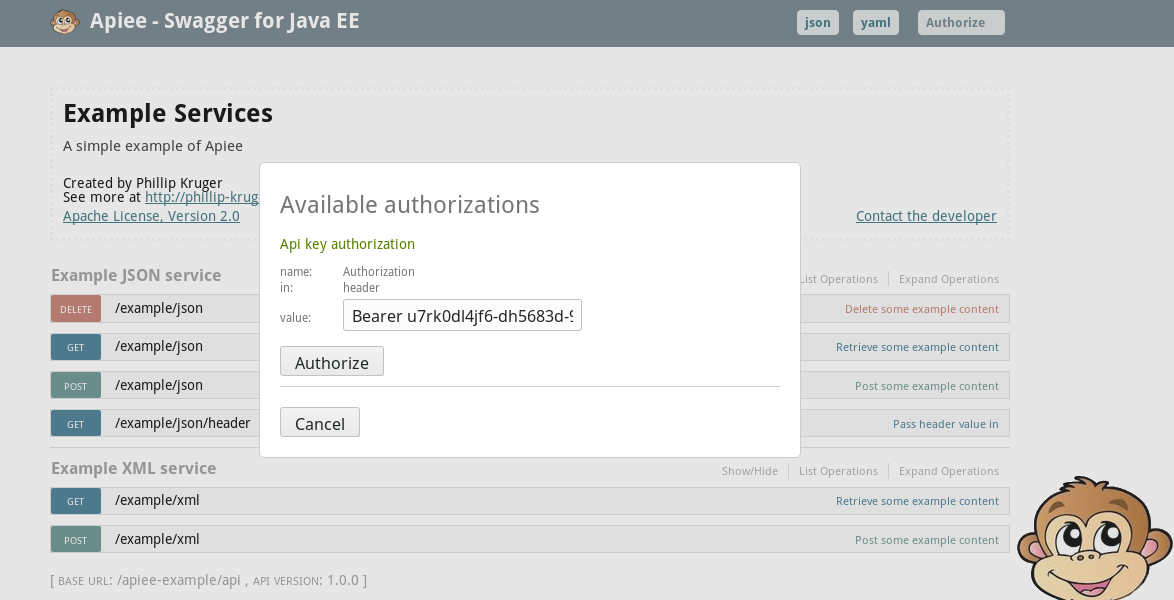Click the Authorize button in the dialog

(332, 362)
